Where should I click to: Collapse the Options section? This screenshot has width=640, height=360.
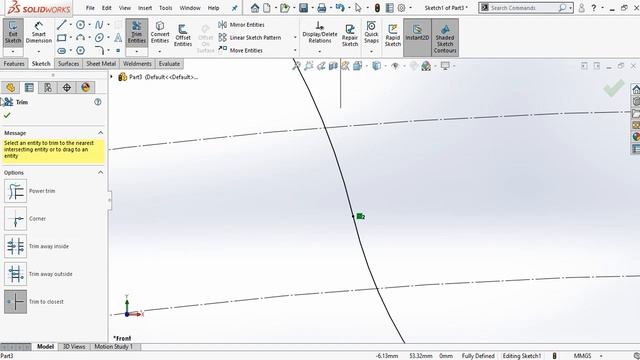[x=100, y=173]
